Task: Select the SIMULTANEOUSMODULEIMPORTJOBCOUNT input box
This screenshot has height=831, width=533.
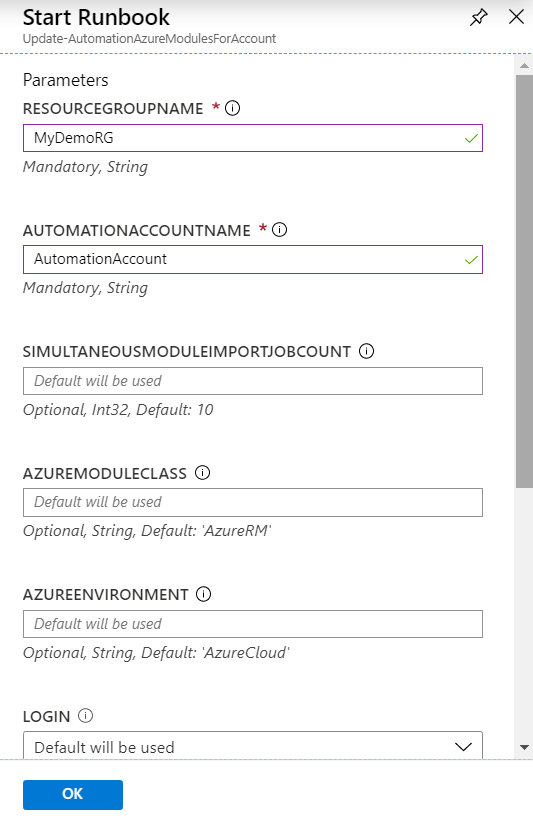Action: (x=253, y=381)
